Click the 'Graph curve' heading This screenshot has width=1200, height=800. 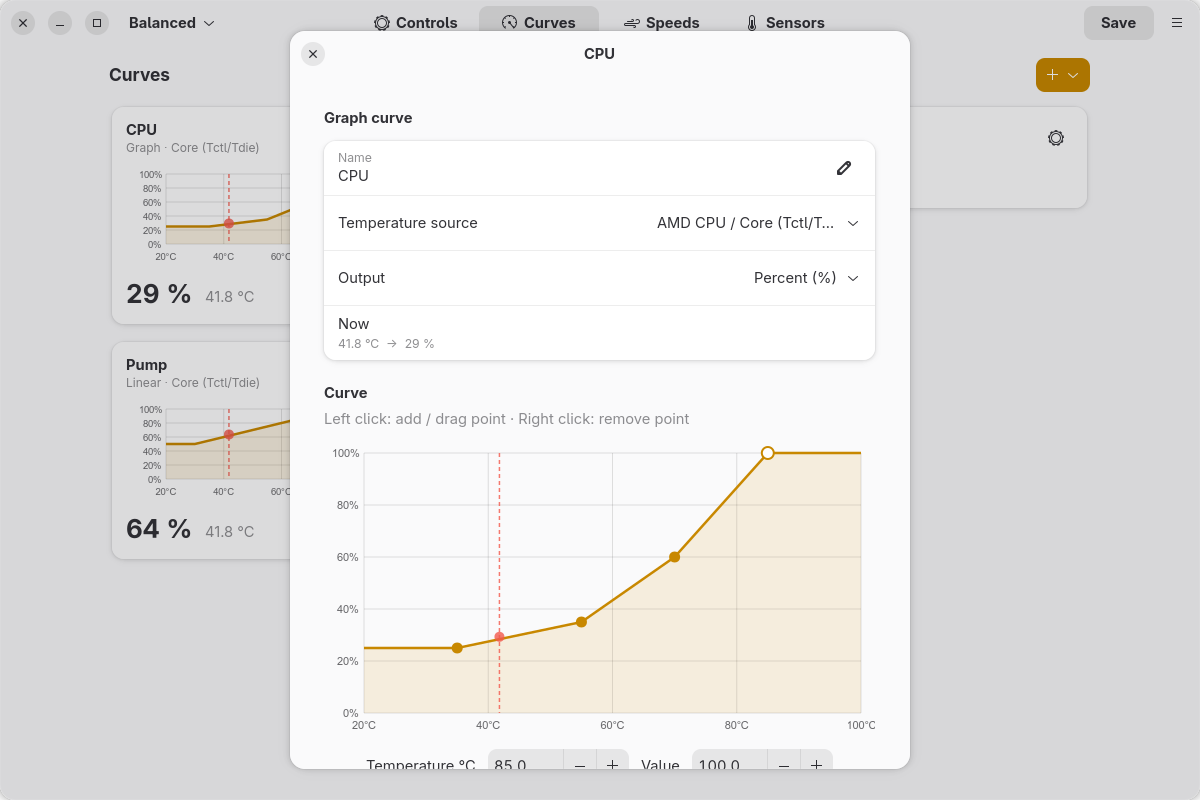tap(368, 118)
